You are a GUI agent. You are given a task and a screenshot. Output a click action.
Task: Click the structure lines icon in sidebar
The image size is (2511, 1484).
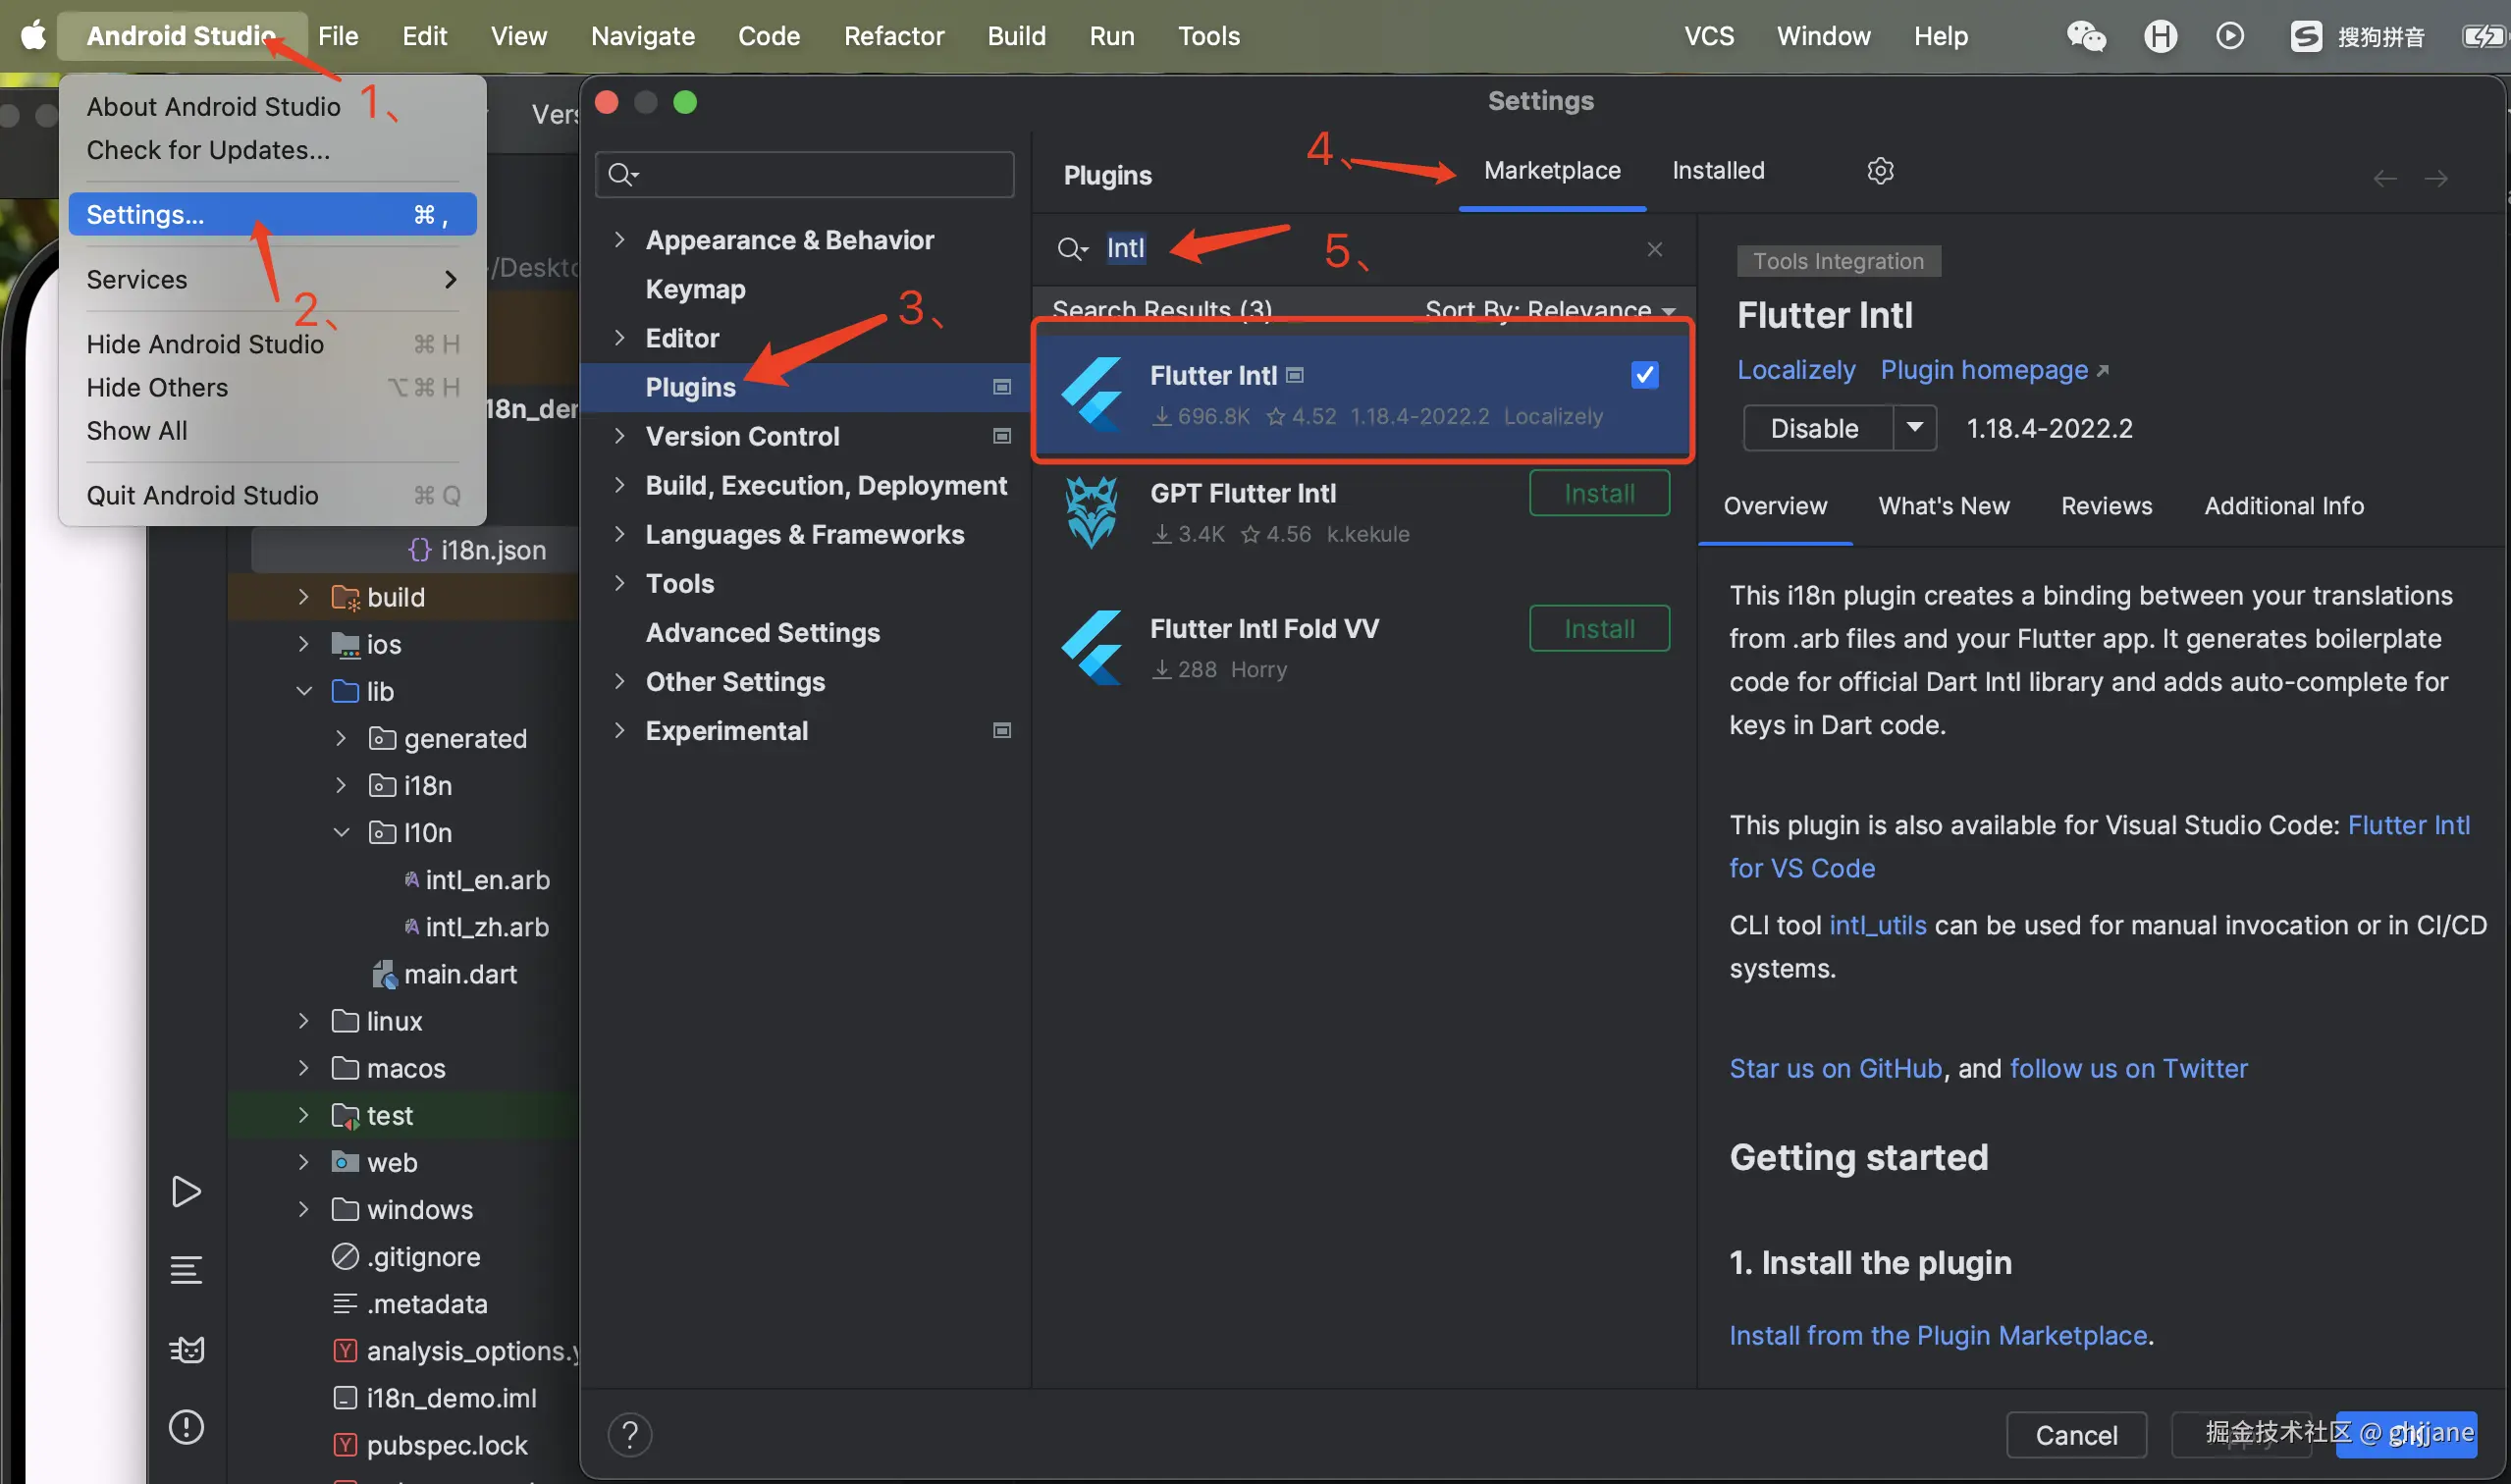click(186, 1270)
